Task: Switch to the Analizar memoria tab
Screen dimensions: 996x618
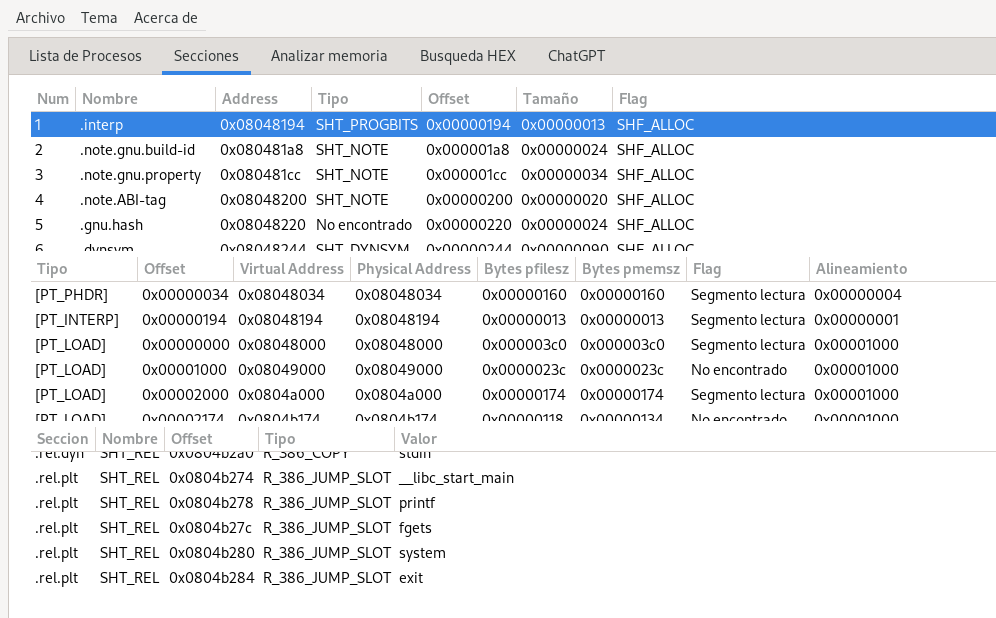Action: click(329, 56)
